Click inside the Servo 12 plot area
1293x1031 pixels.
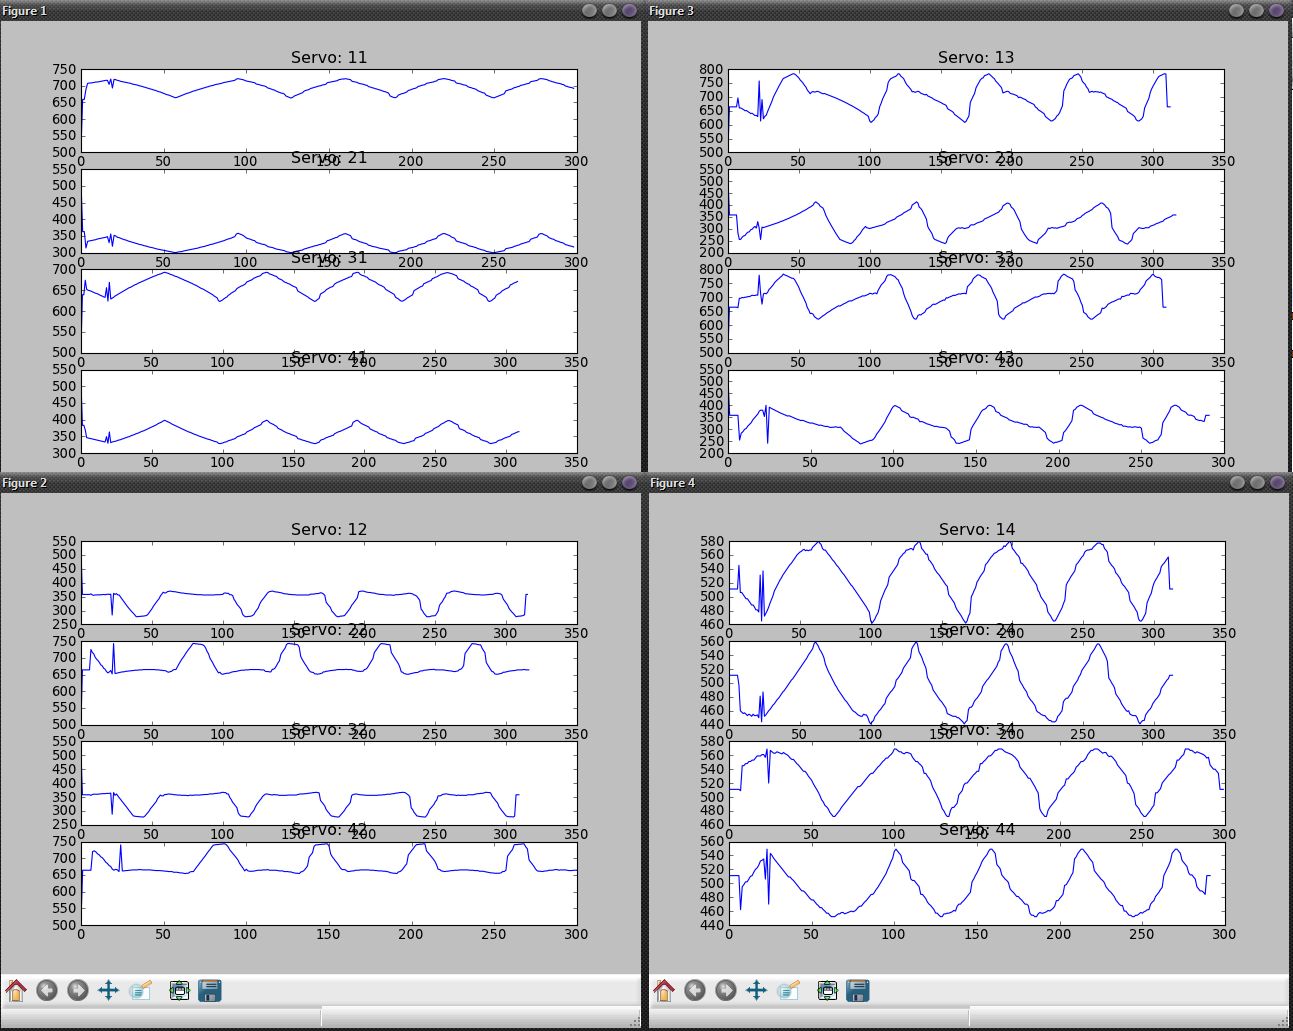[x=329, y=583]
